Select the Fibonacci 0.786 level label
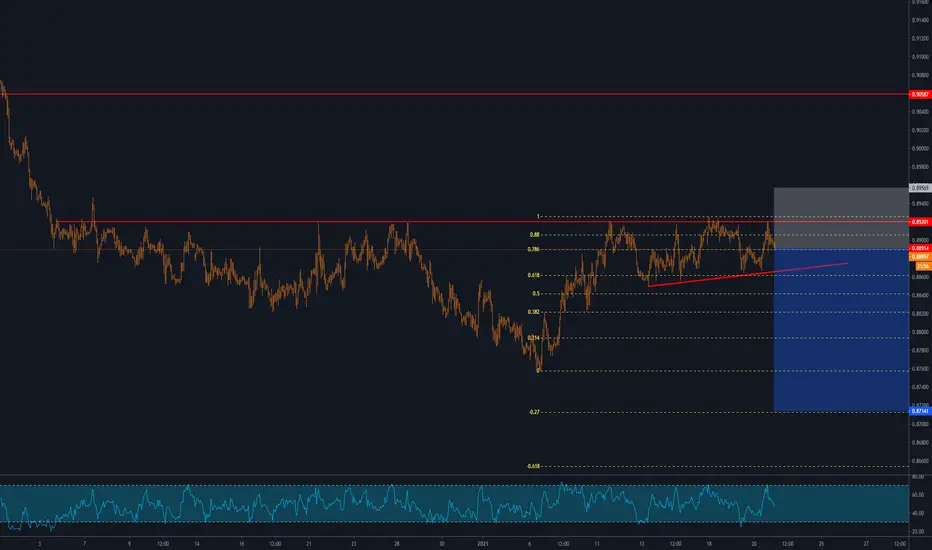The width and height of the screenshot is (932, 550). (533, 249)
